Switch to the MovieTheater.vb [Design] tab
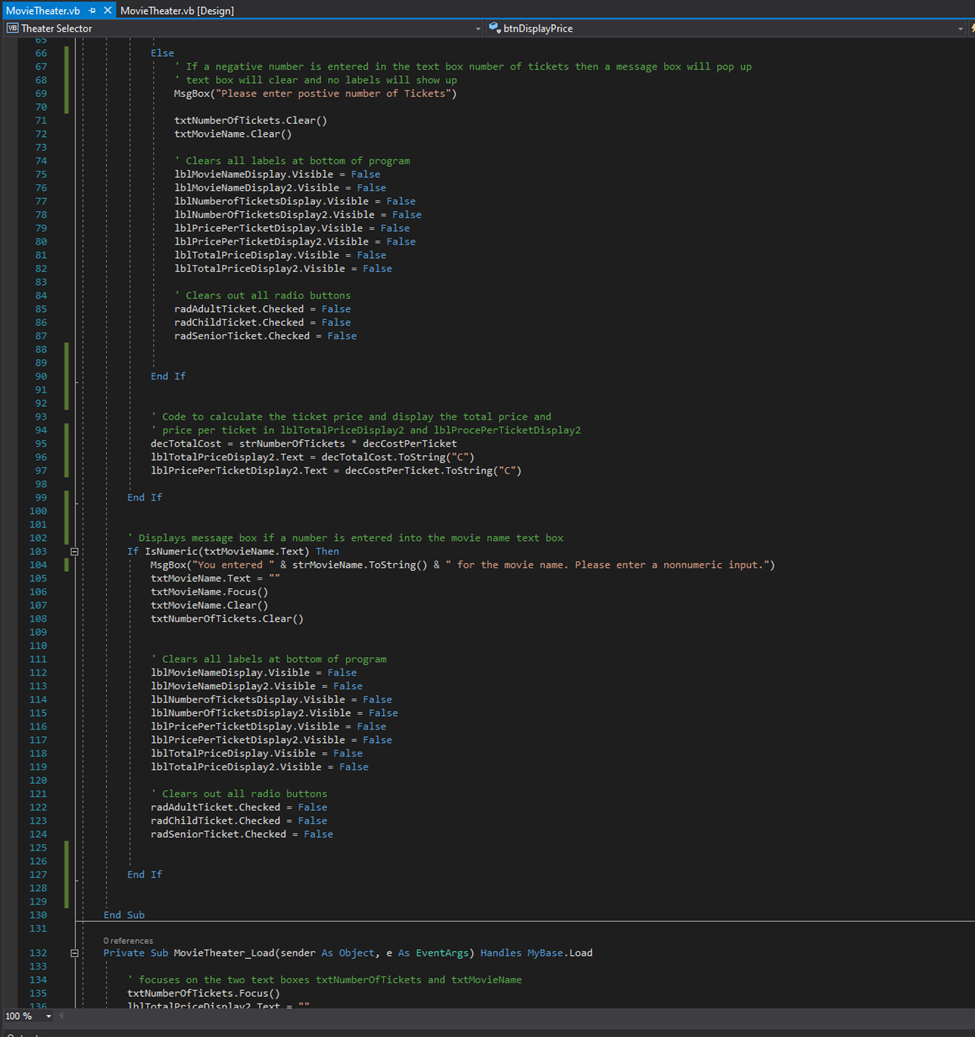This screenshot has width=975, height=1037. coord(177,8)
